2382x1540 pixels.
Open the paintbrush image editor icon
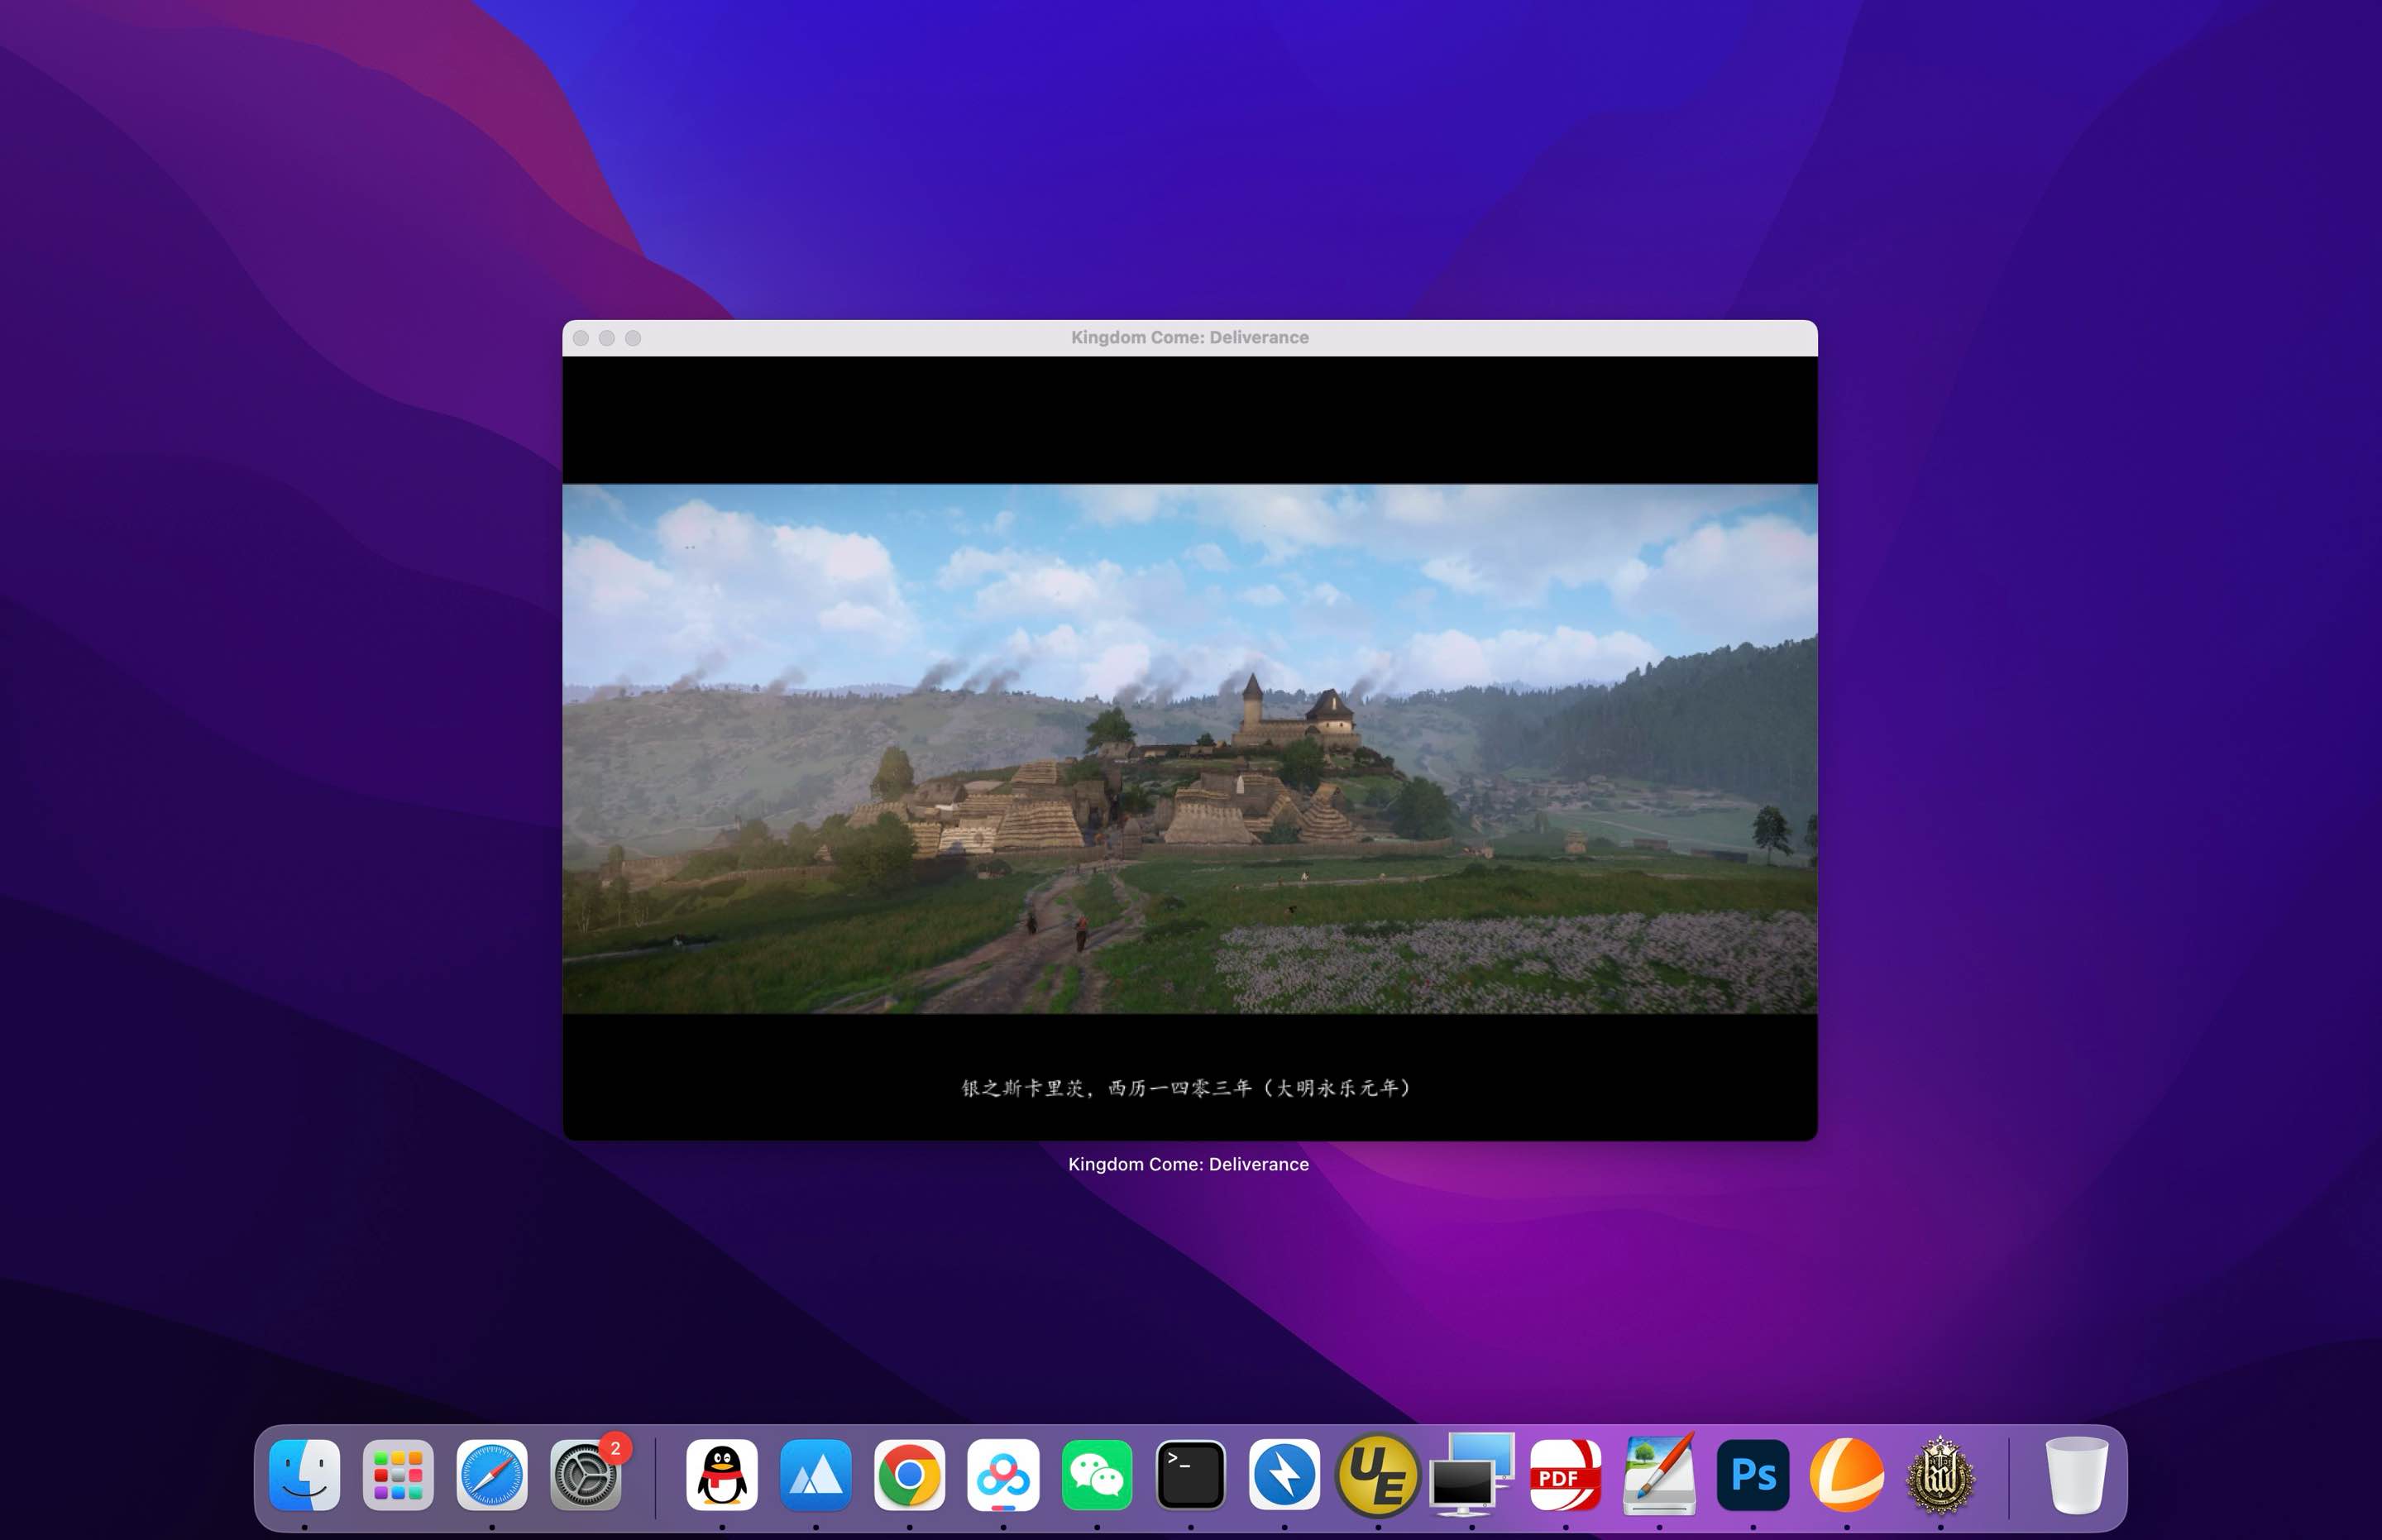click(x=1659, y=1474)
